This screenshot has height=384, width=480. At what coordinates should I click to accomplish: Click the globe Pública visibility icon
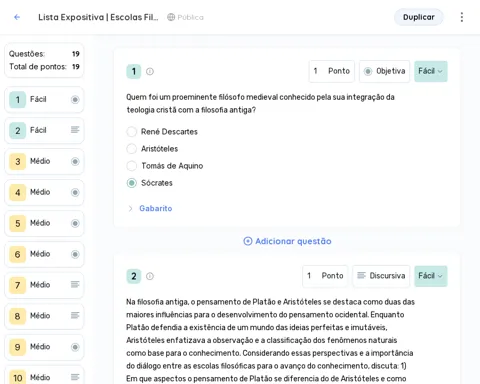pos(171,17)
